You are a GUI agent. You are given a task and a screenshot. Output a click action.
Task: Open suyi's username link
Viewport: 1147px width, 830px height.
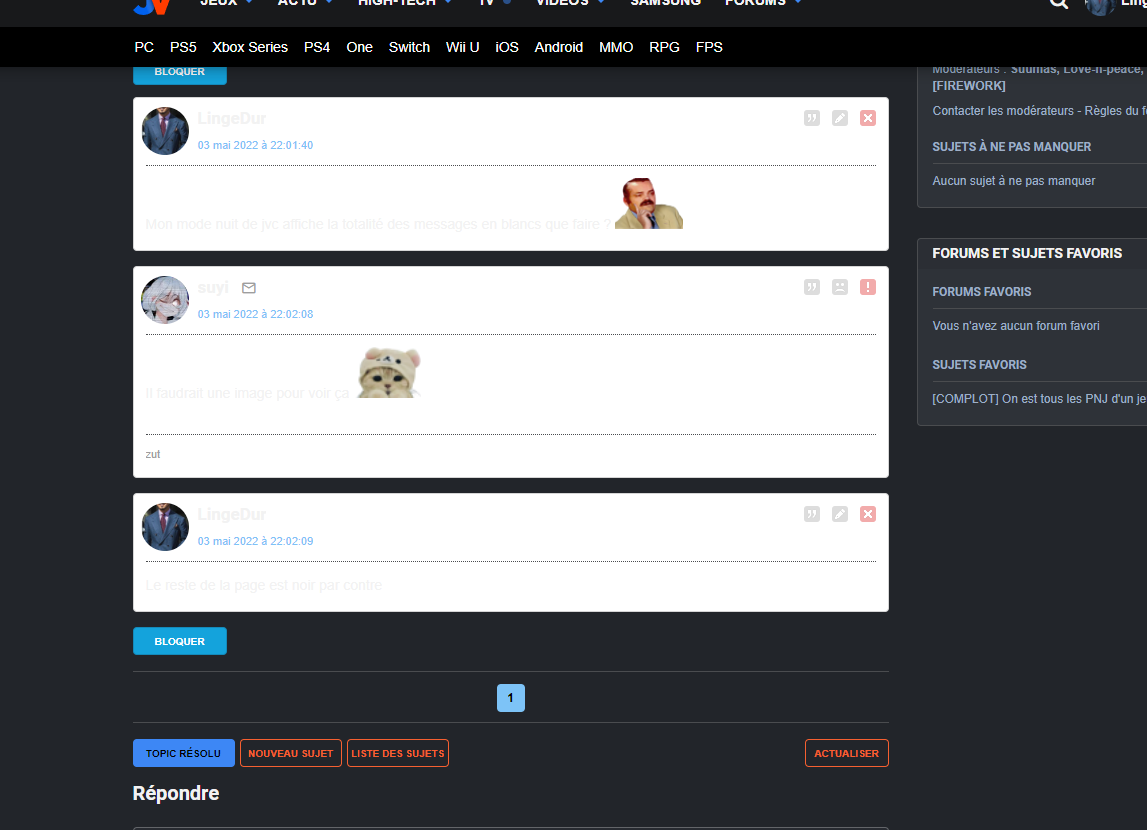coord(213,287)
